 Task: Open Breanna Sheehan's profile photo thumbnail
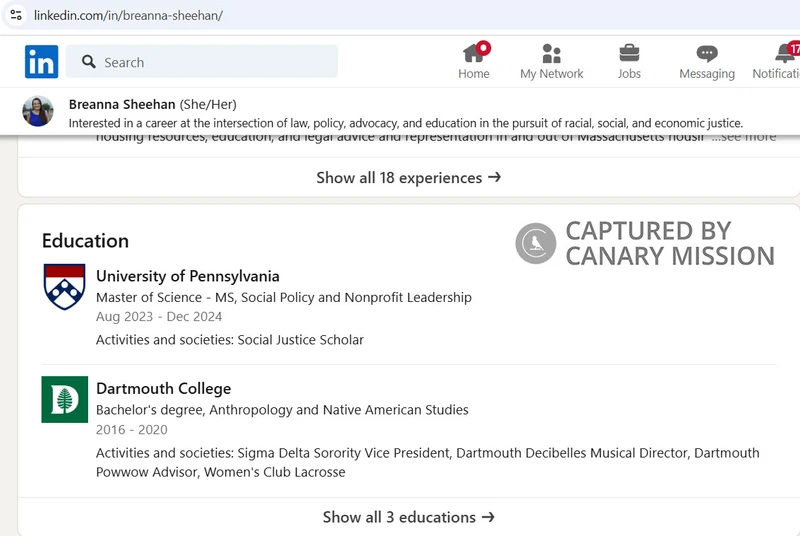pyautogui.click(x=38, y=111)
